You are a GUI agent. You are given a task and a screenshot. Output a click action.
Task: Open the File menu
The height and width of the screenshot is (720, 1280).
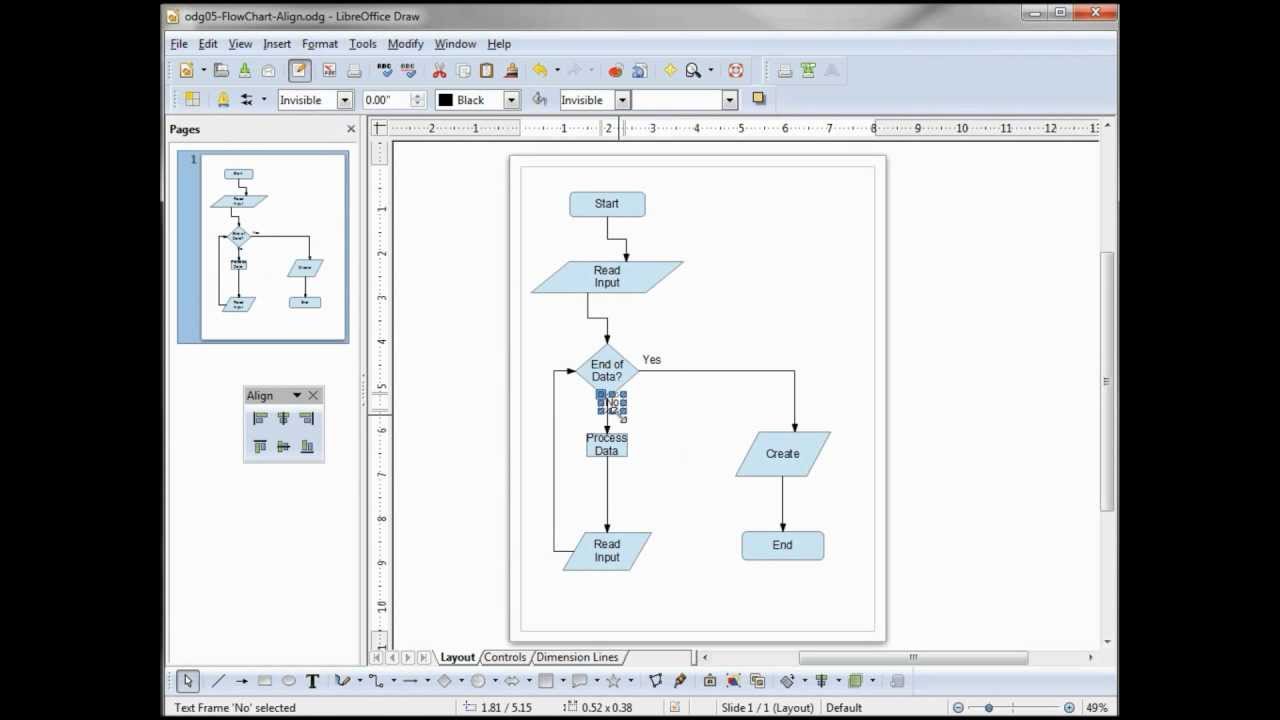tap(179, 44)
